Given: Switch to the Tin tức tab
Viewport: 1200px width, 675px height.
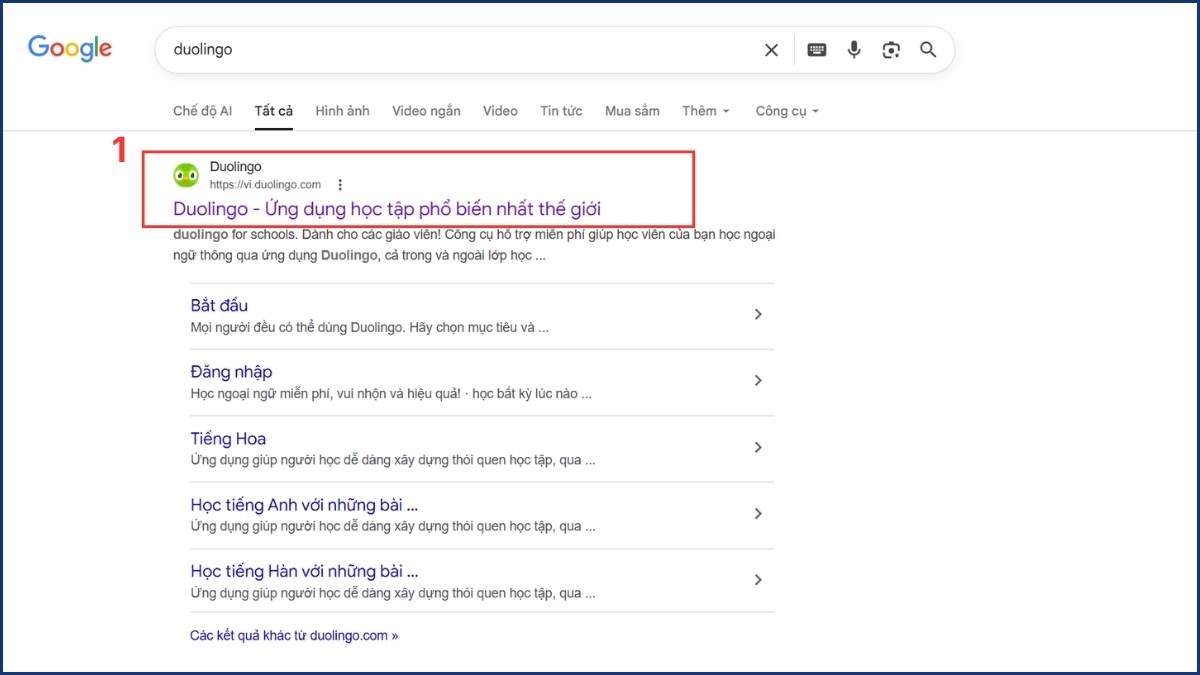Looking at the screenshot, I should click(561, 111).
